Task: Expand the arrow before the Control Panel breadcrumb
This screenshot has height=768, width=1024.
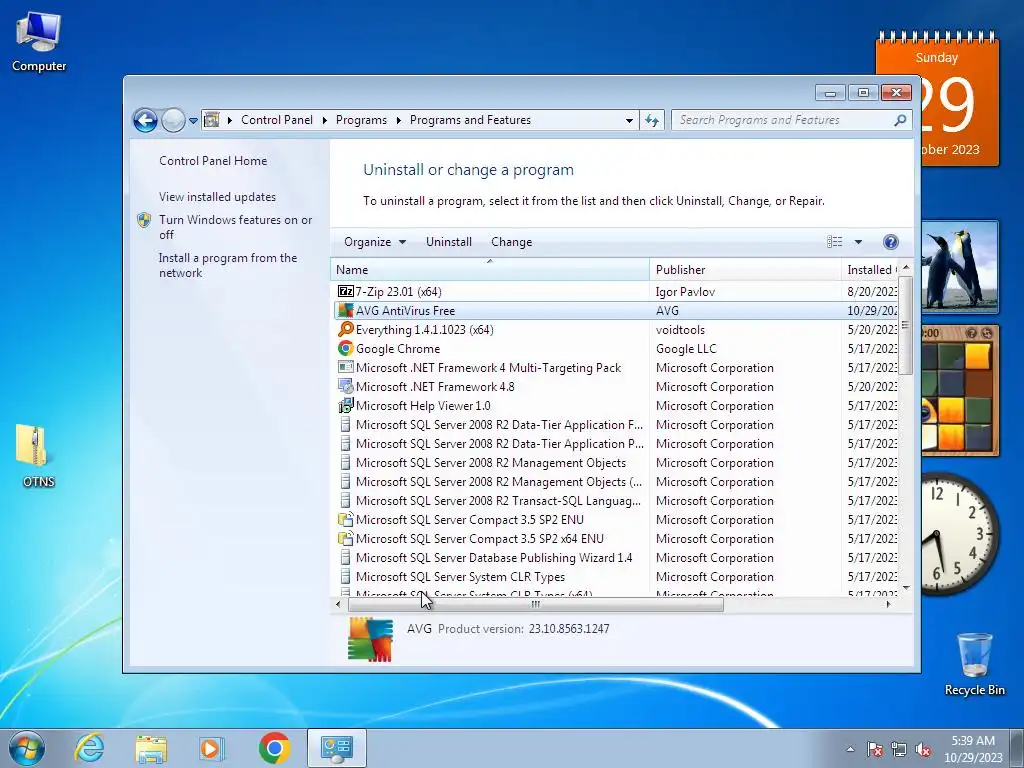Action: (230, 120)
